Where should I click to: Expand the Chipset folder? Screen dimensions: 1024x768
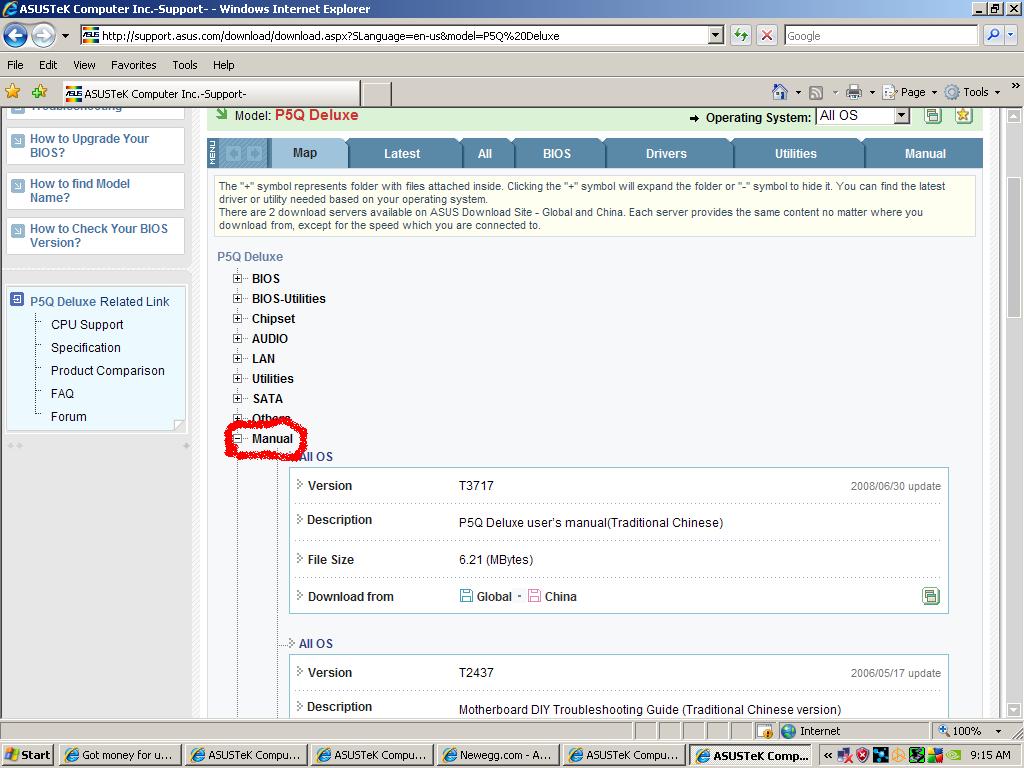point(238,319)
